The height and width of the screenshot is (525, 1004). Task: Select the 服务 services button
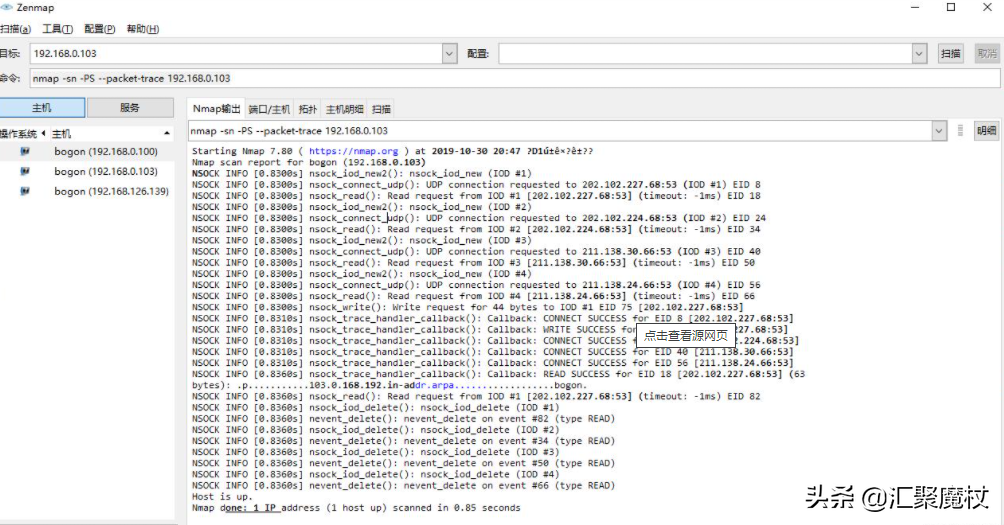pos(130,108)
